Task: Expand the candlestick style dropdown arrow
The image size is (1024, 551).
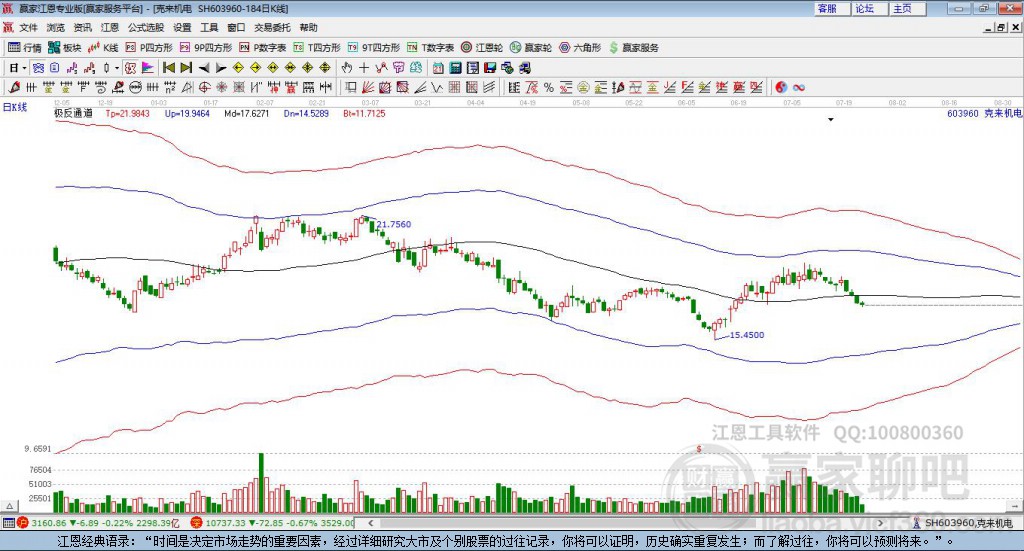Action: coord(117,68)
